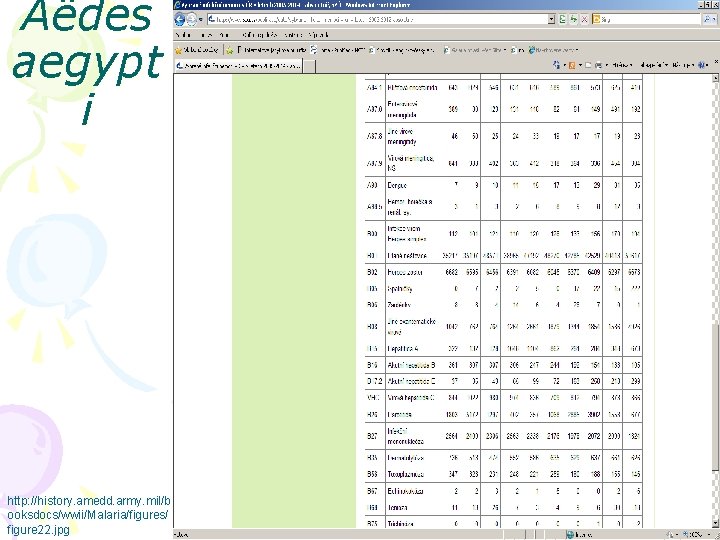Click code B58 in the table
Image resolution: width=720 pixels, height=540 pixels.
372,474
